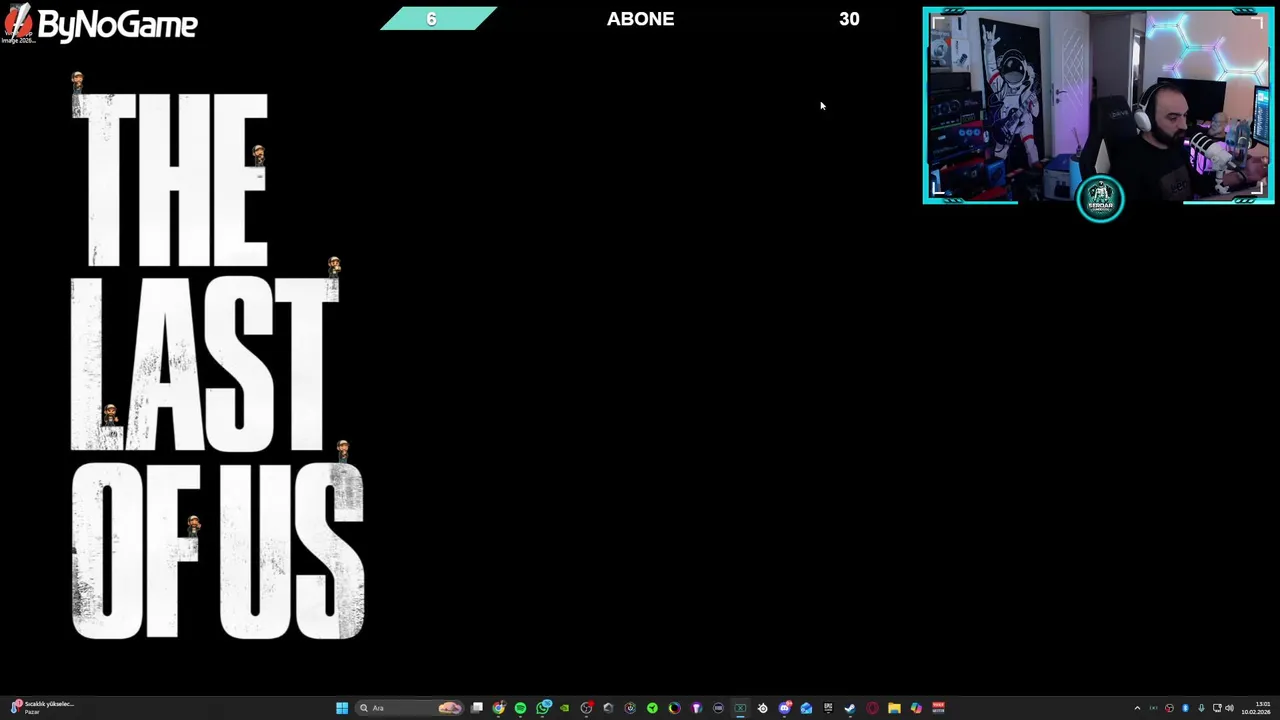Open the blue mail app on taskbar
1280x720 pixels.
point(806,708)
